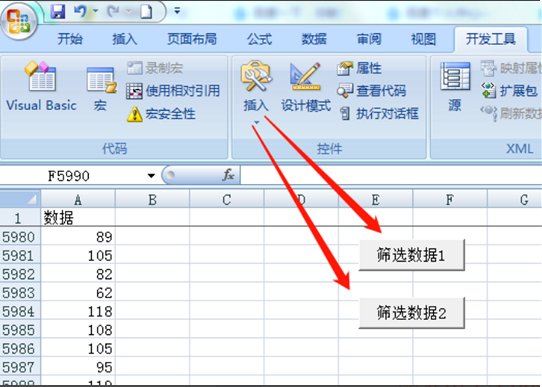Click cell with value 82
The image size is (542, 387).
click(x=78, y=274)
